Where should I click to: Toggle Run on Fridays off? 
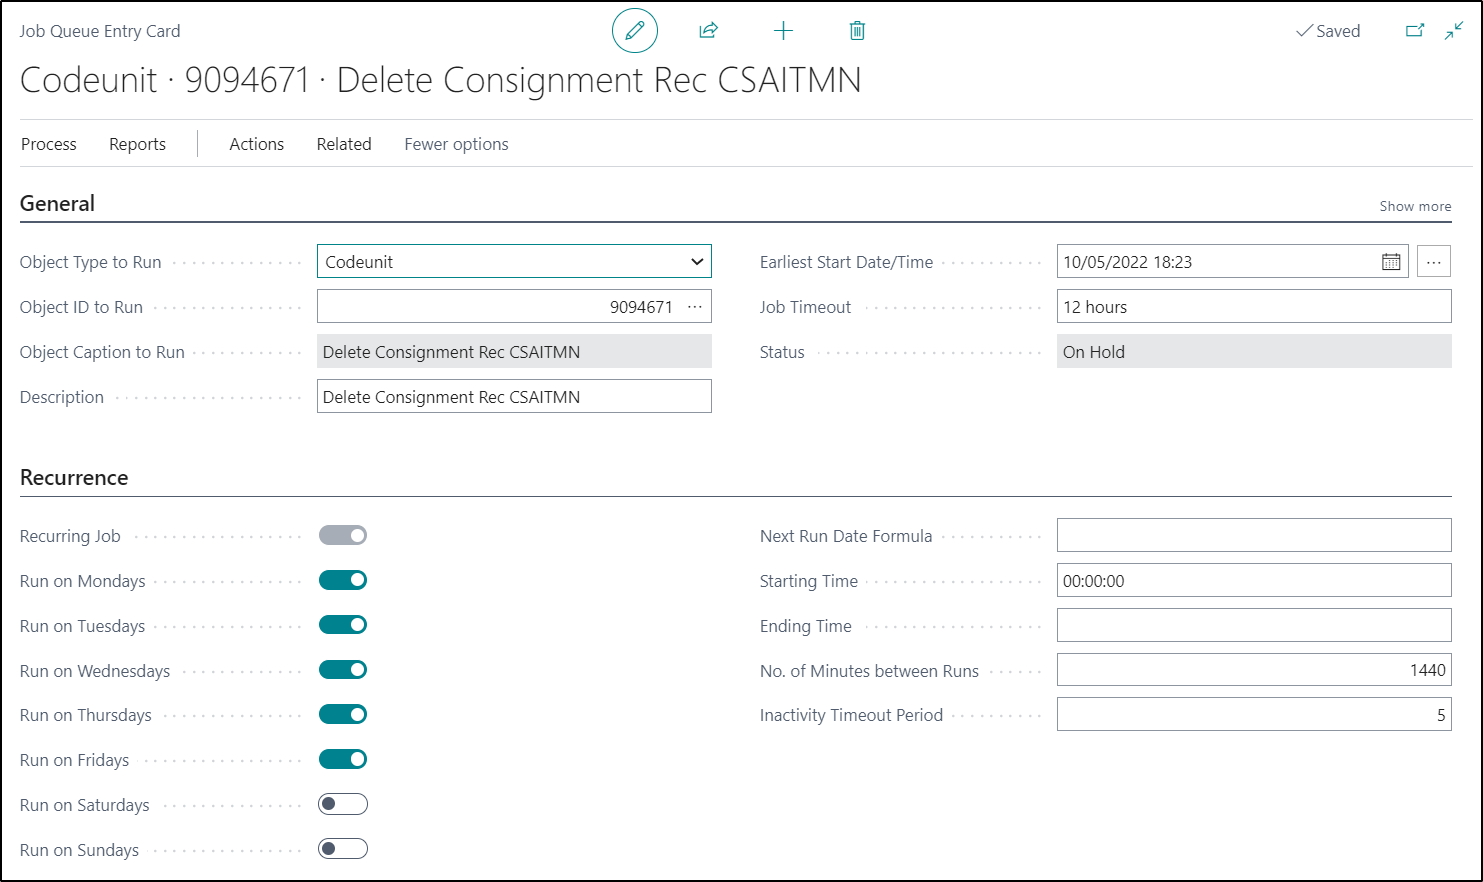343,759
